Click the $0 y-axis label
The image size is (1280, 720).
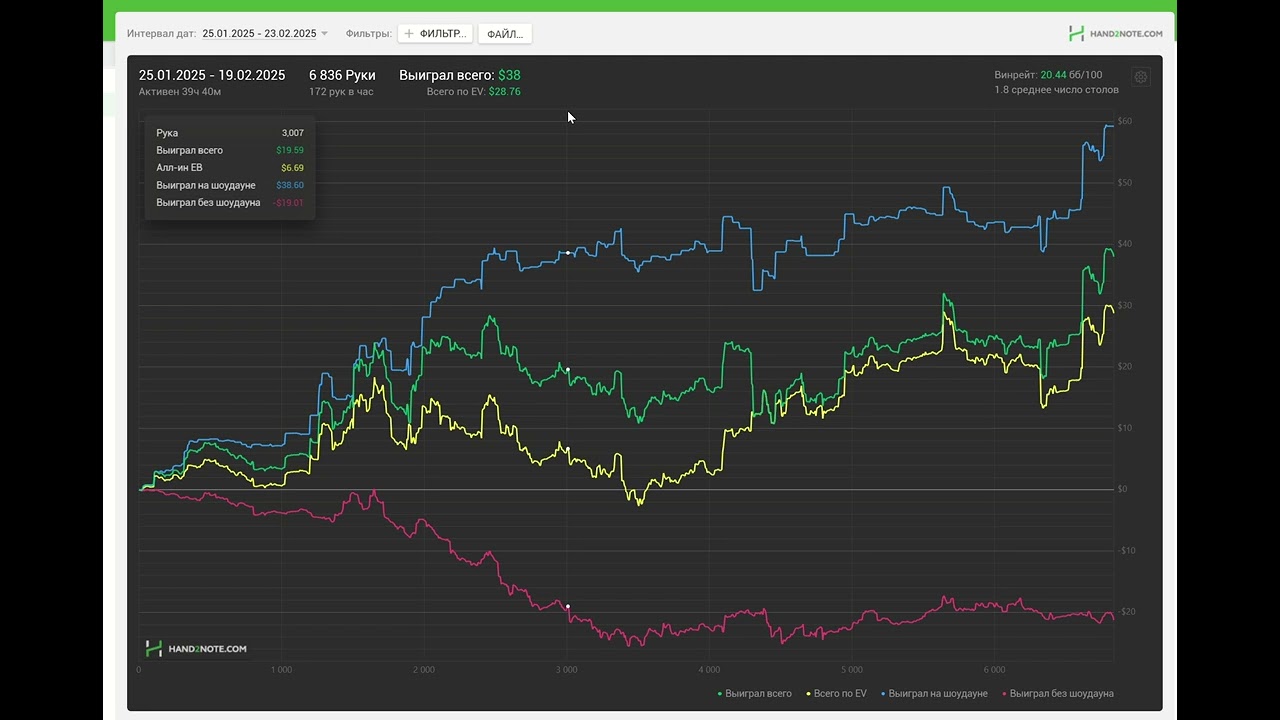click(1123, 489)
